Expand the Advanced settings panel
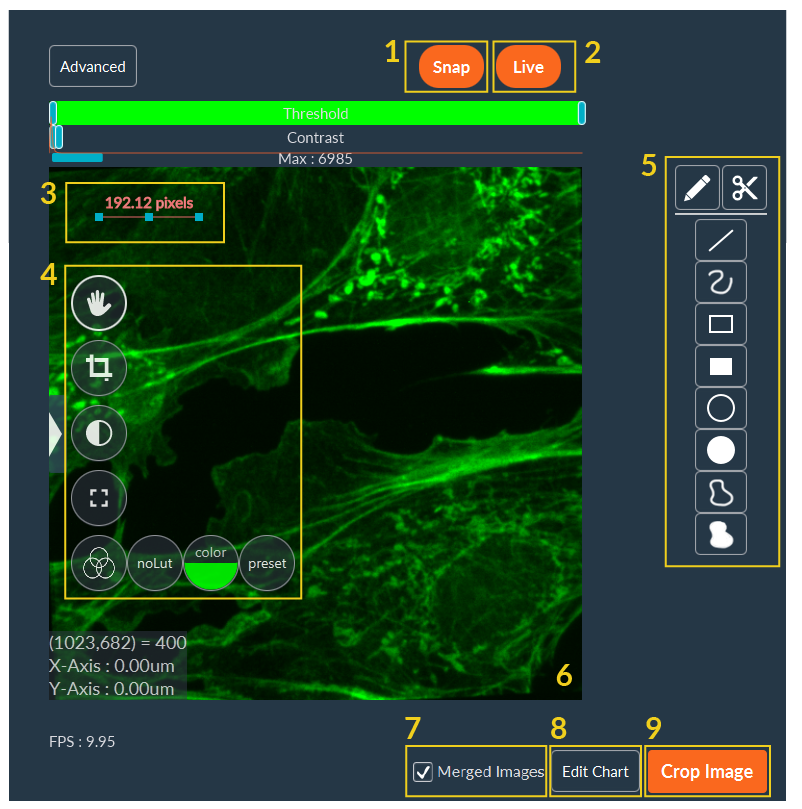Viewport: 802px width, 809px height. [92, 66]
